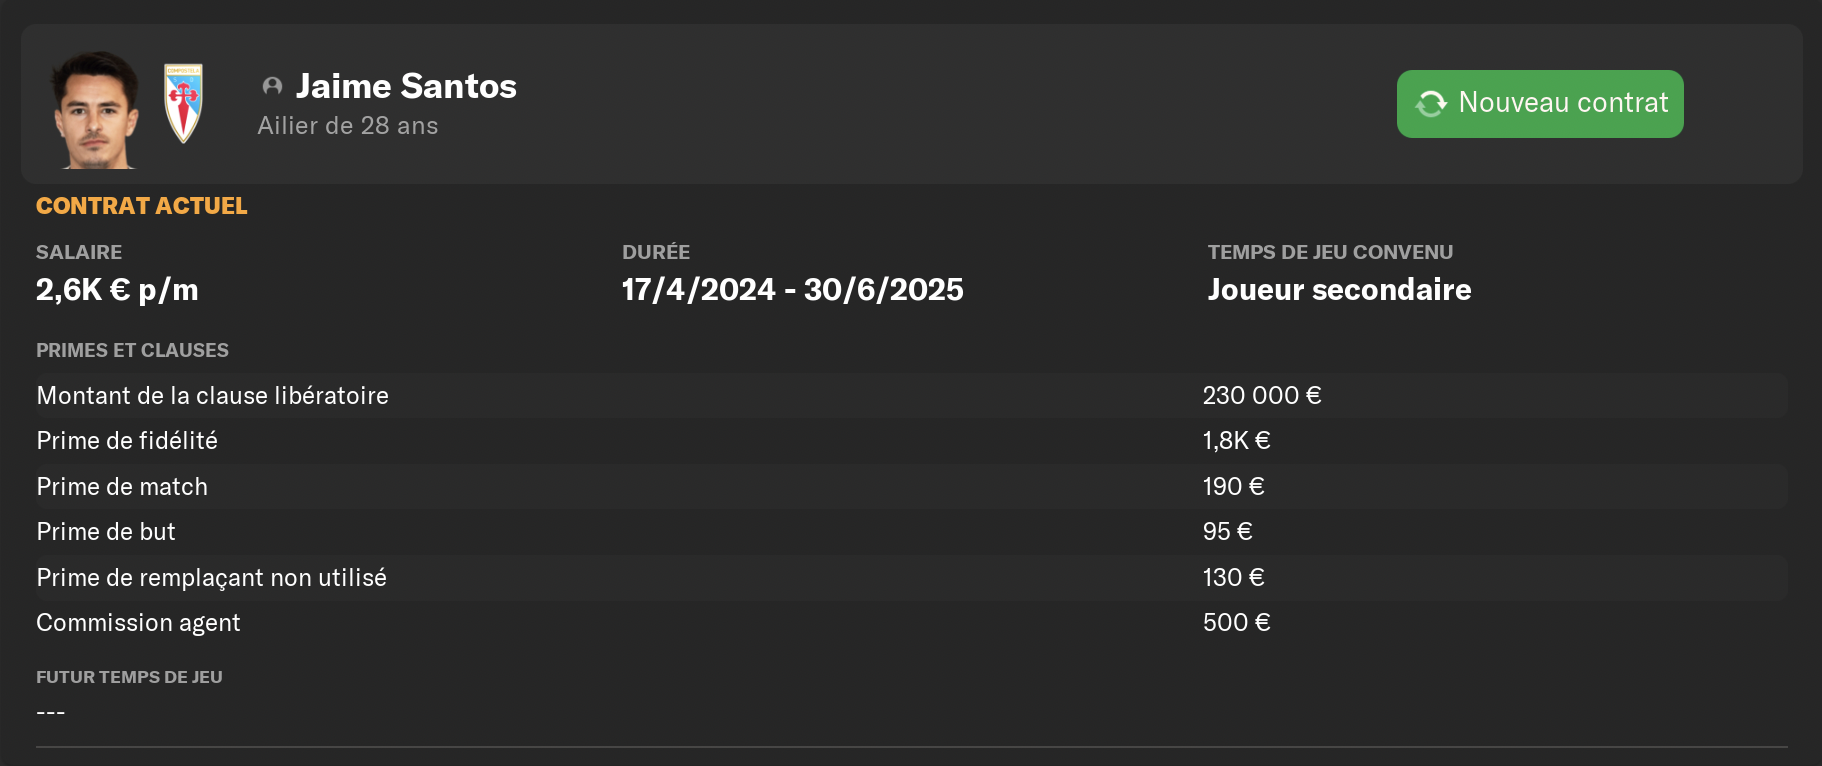Select the Prime de remplaçant non utilisé row
The height and width of the screenshot is (766, 1822).
tap(911, 577)
